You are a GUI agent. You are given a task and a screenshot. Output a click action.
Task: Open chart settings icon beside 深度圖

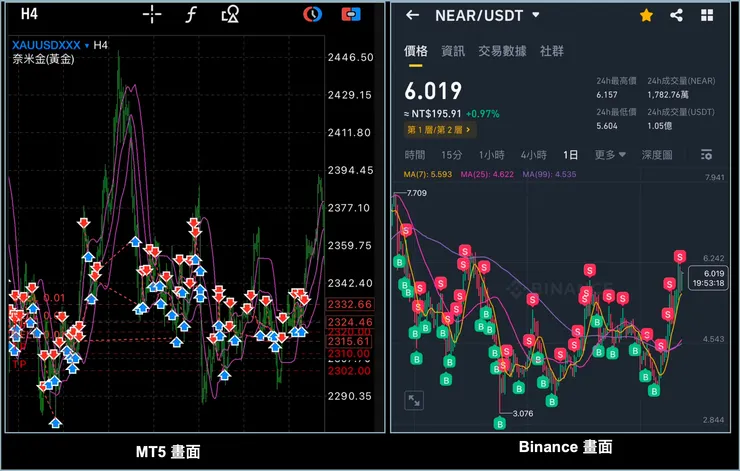pos(706,154)
